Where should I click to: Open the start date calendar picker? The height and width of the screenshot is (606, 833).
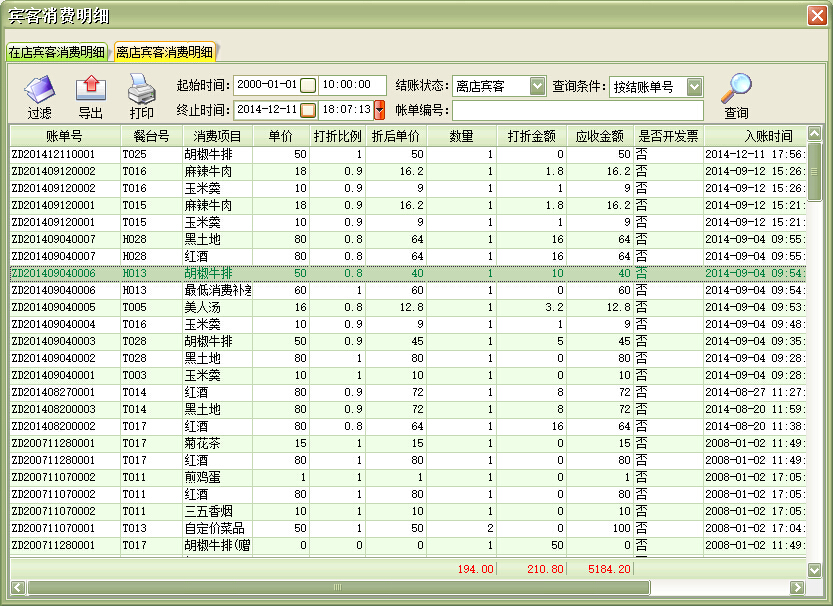(x=308, y=86)
